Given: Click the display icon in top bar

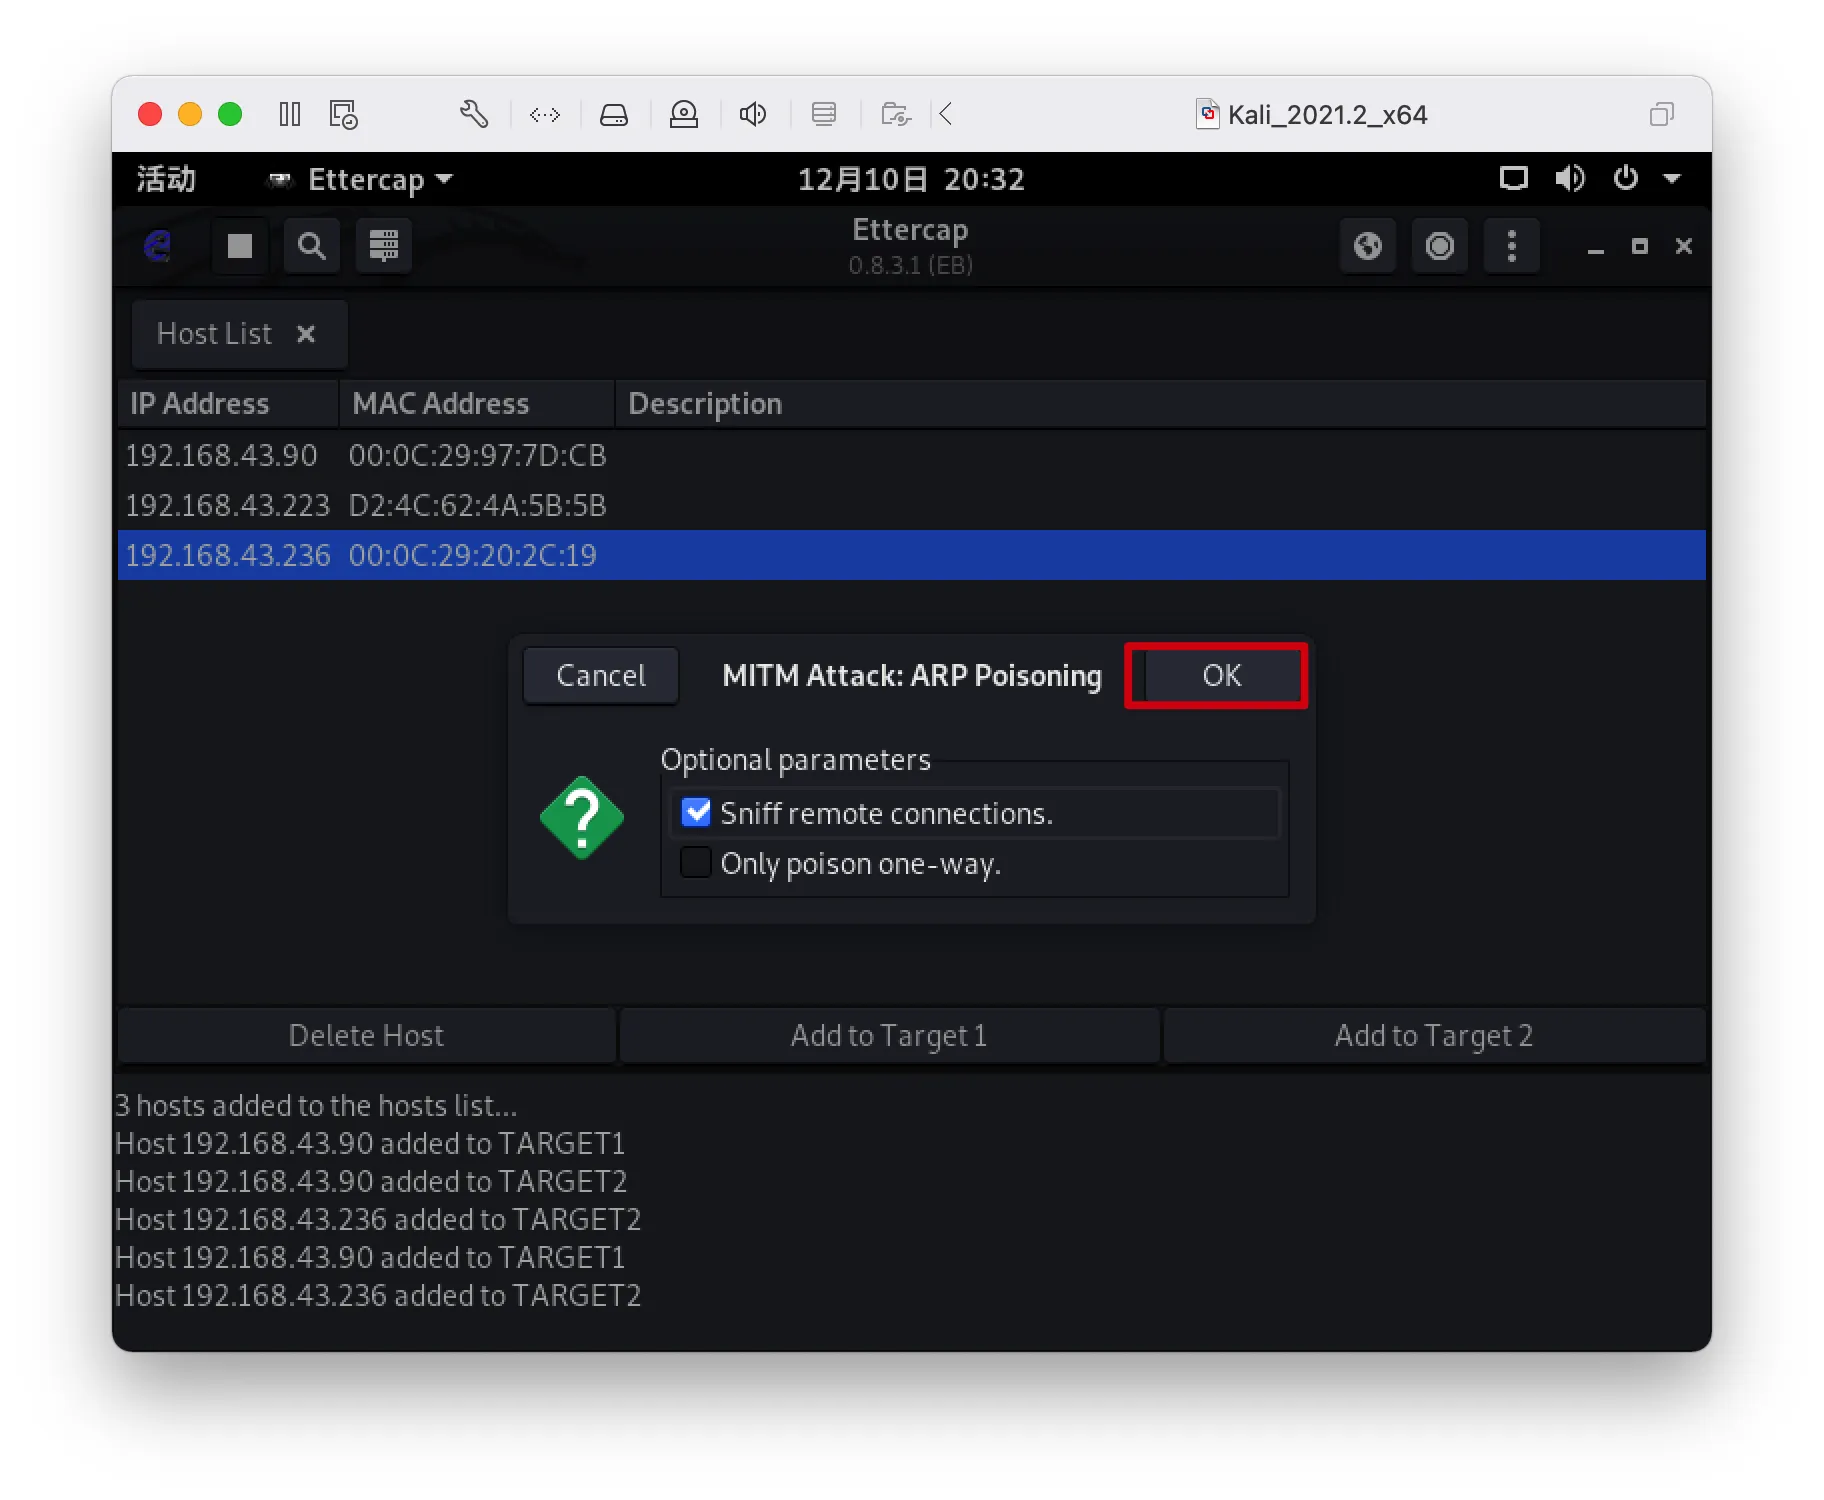Looking at the screenshot, I should pos(1513,179).
